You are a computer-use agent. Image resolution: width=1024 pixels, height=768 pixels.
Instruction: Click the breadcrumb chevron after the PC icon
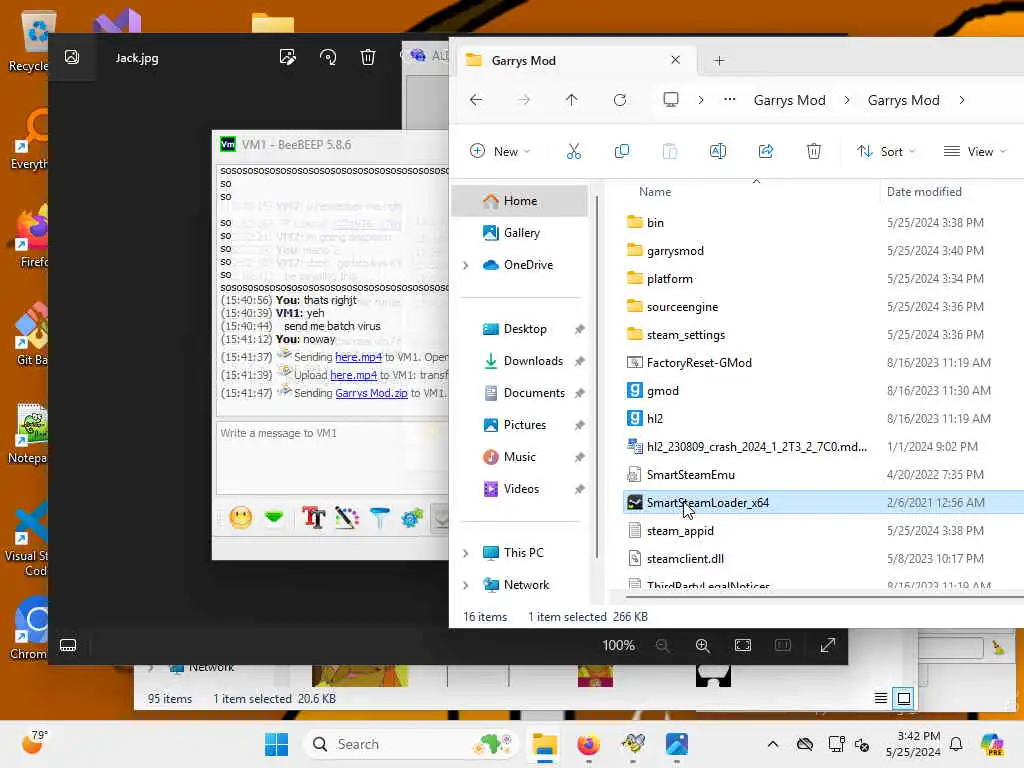tap(701, 100)
